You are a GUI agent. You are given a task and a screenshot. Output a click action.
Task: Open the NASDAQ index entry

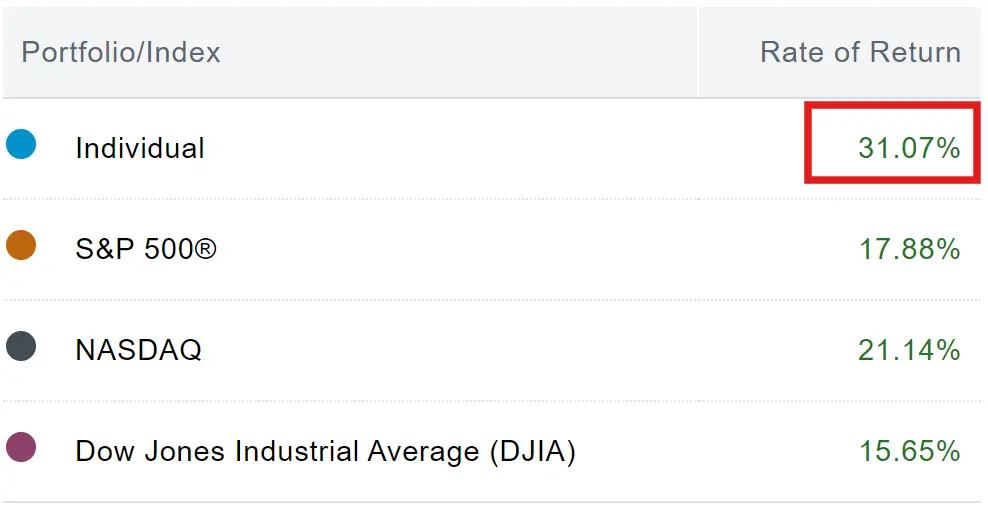[138, 350]
